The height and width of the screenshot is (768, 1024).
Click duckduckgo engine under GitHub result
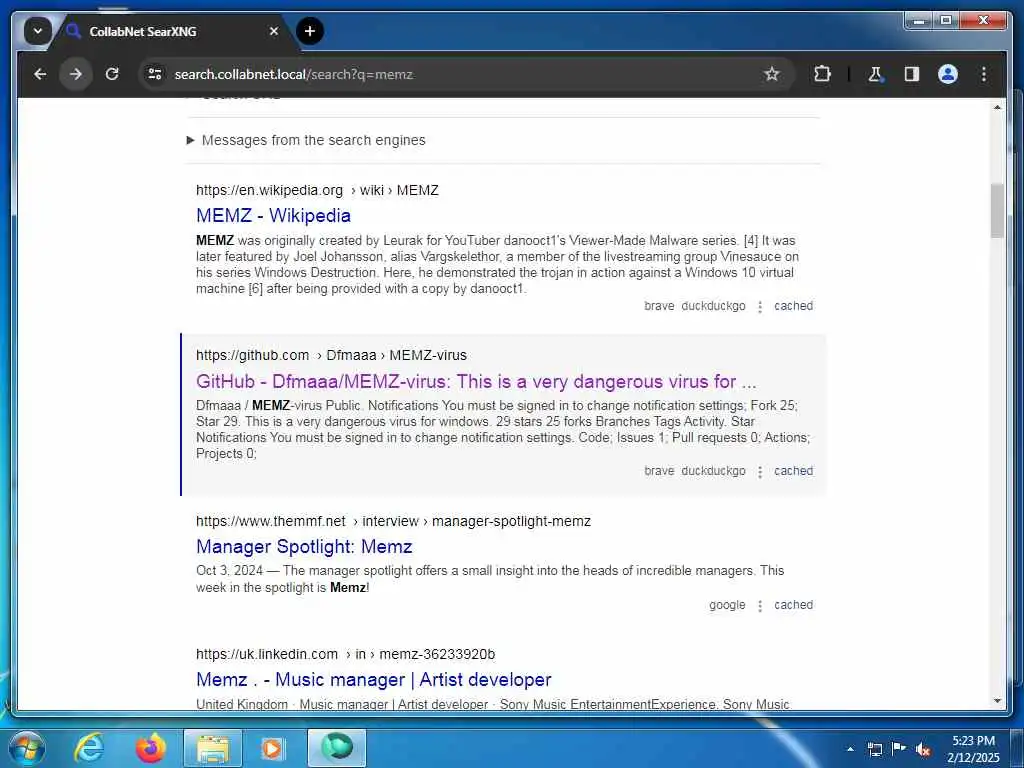pyautogui.click(x=713, y=471)
